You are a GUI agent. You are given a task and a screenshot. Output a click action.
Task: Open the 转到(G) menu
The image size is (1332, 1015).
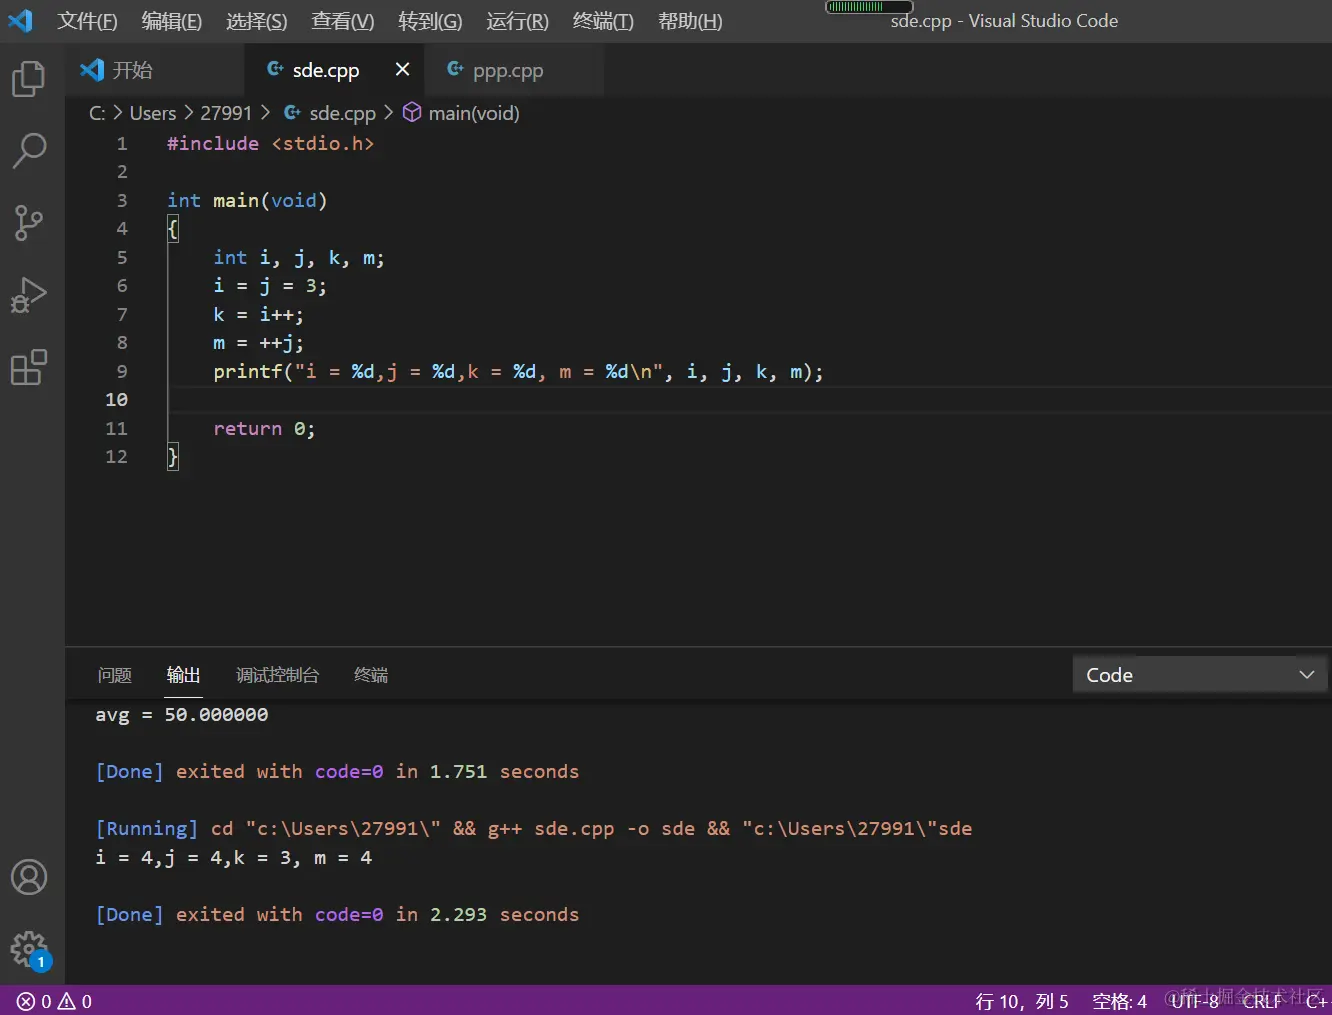(x=430, y=21)
